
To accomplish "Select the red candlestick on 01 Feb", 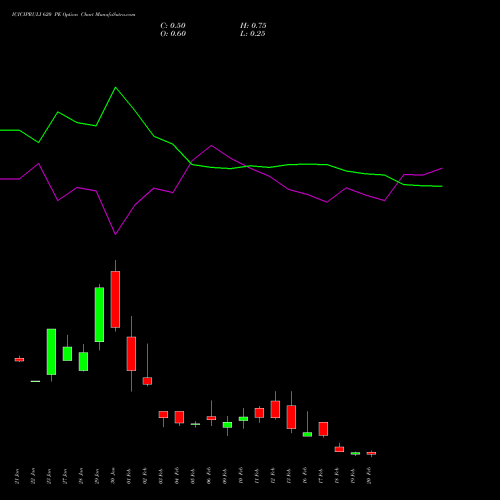I will (131, 354).
